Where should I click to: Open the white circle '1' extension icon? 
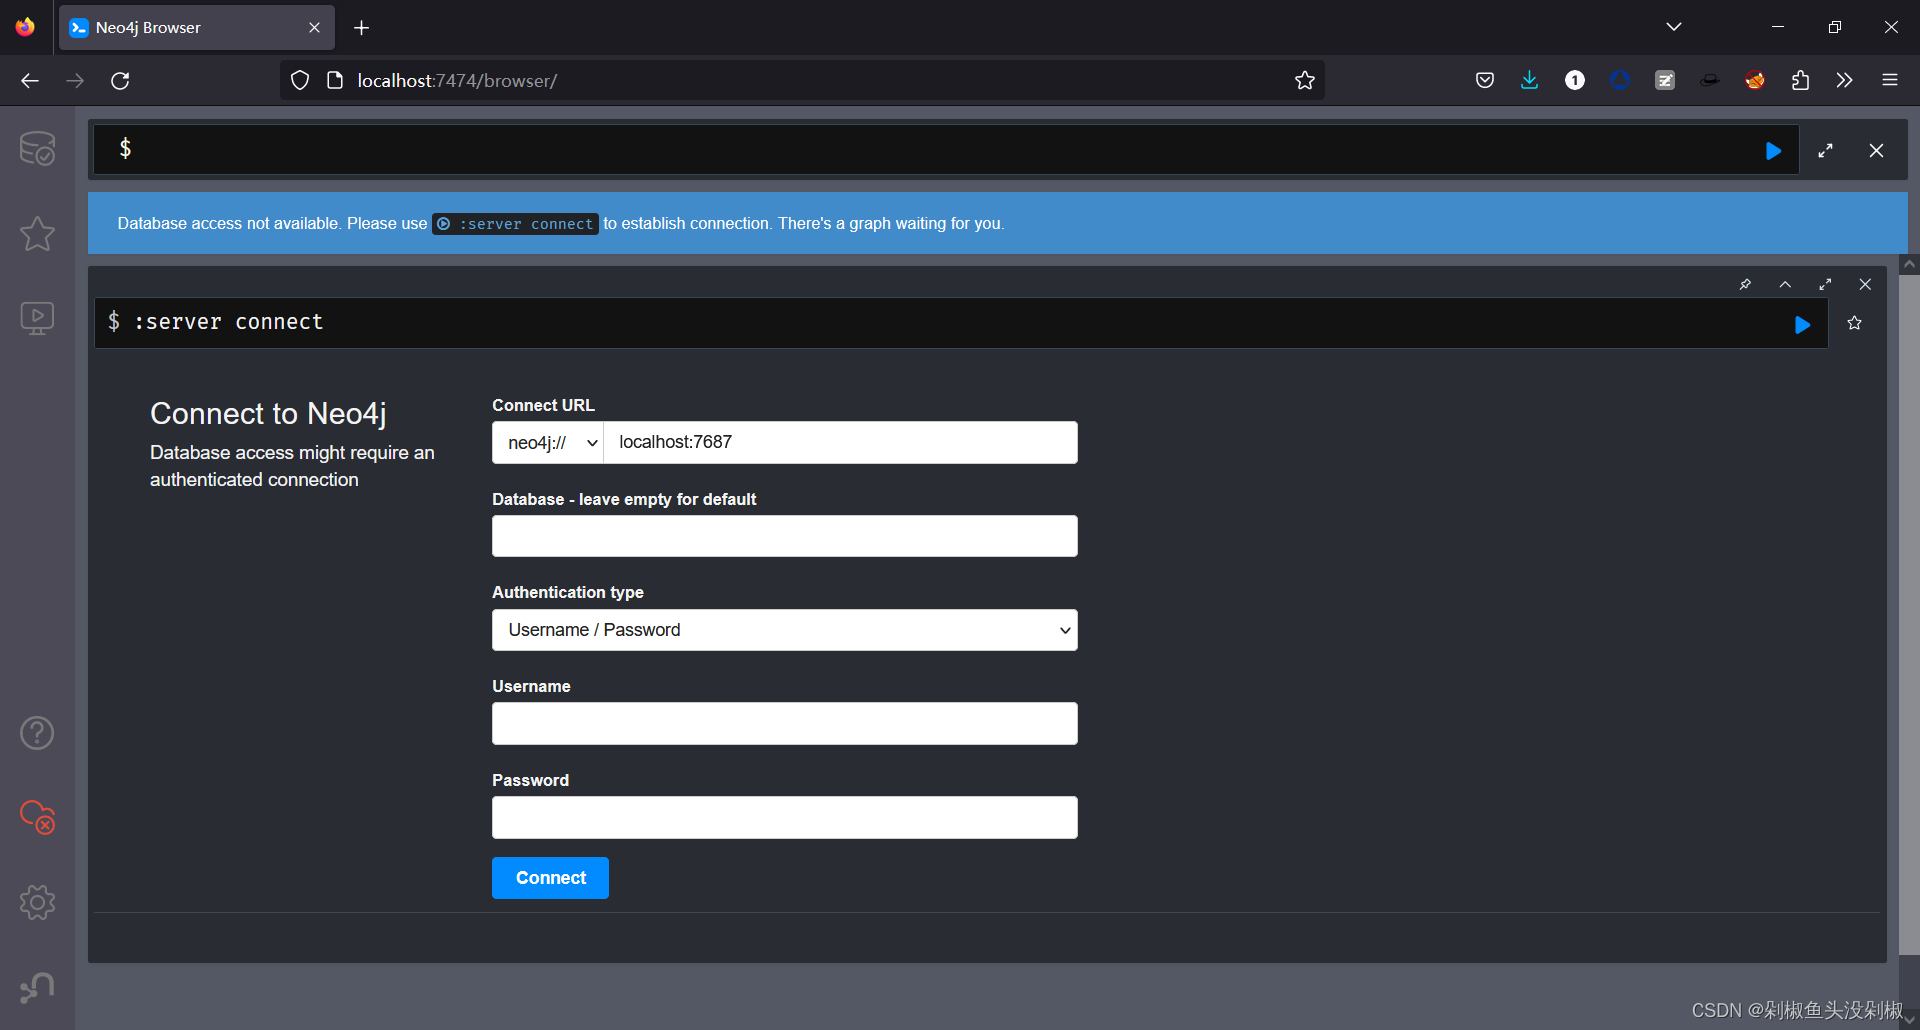(1575, 81)
